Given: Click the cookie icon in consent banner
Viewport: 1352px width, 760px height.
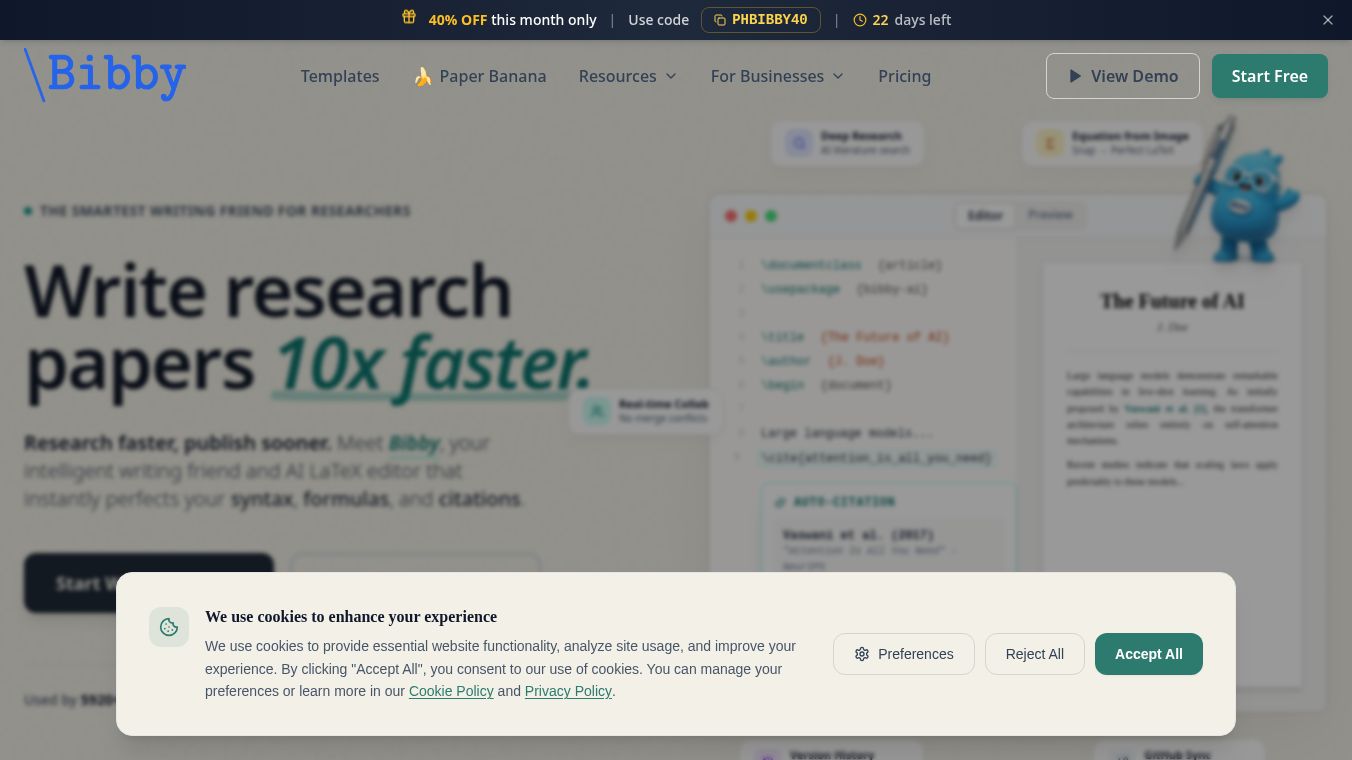Looking at the screenshot, I should [169, 627].
